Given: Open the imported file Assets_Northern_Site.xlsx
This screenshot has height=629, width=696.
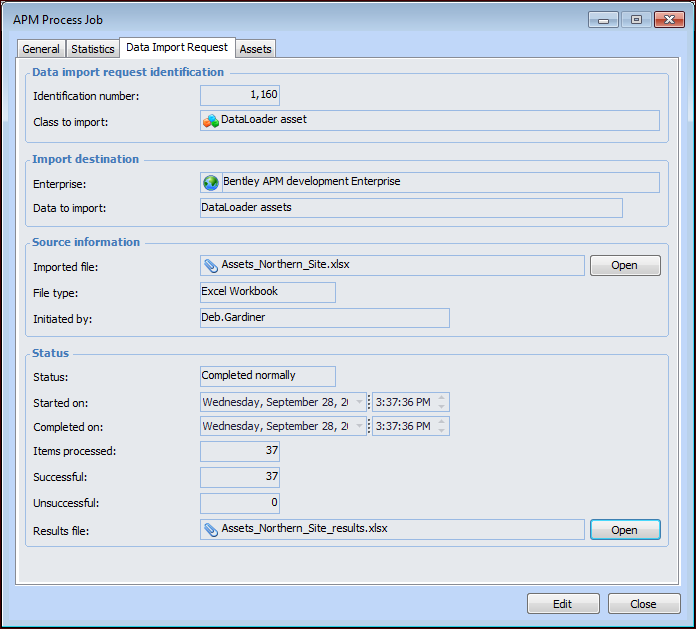Looking at the screenshot, I should click(x=625, y=265).
